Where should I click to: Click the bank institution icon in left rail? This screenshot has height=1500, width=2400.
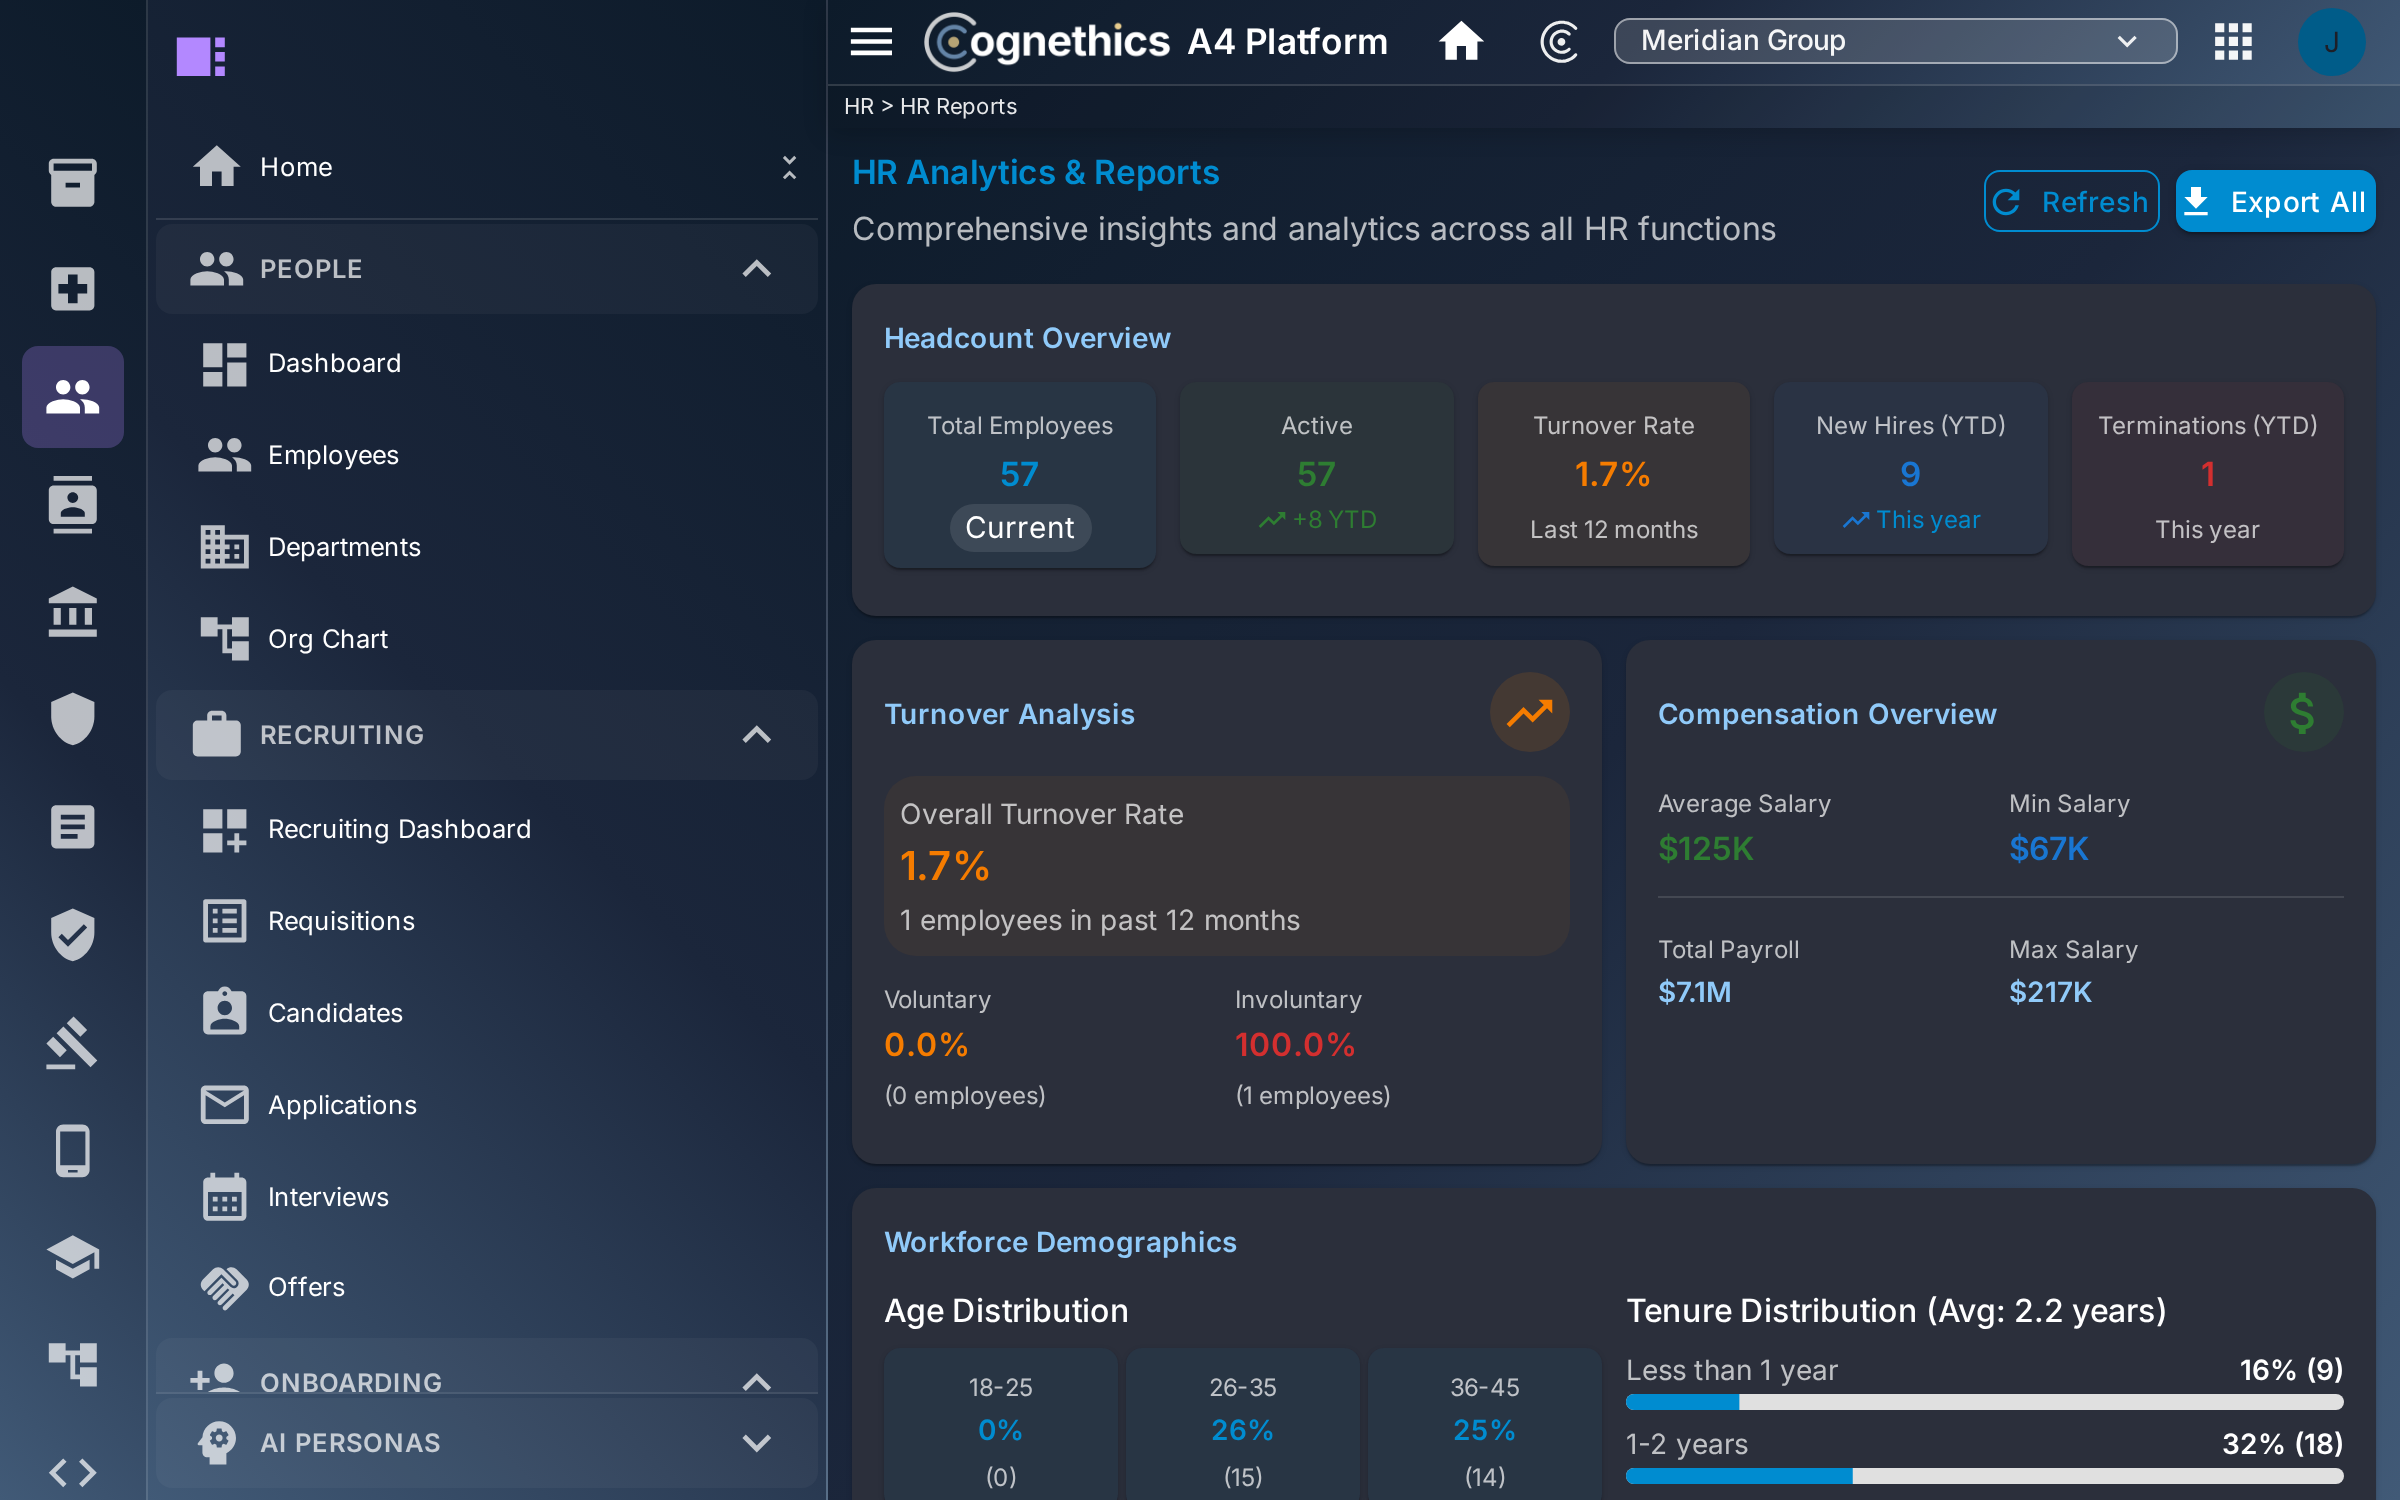point(73,611)
